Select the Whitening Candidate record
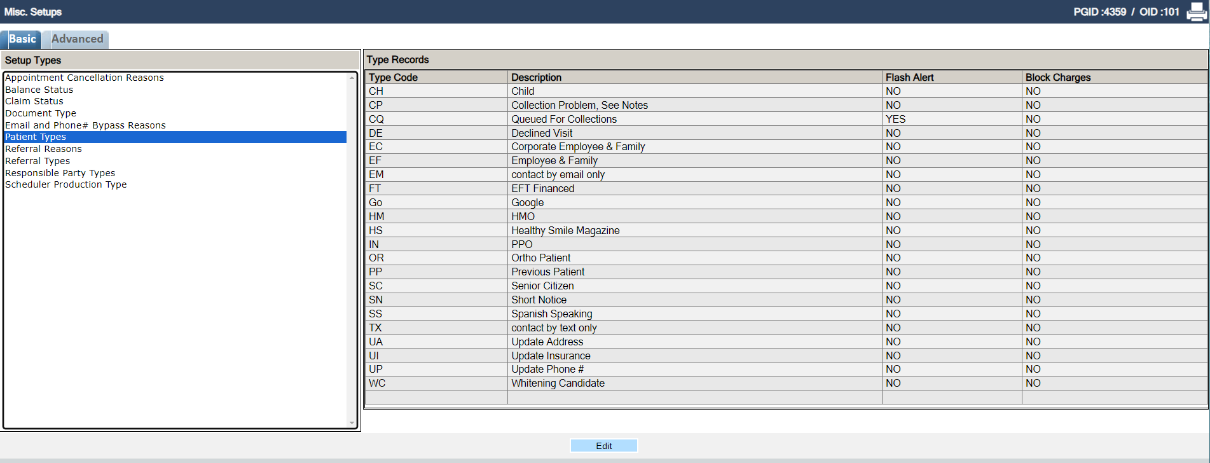 (557, 383)
